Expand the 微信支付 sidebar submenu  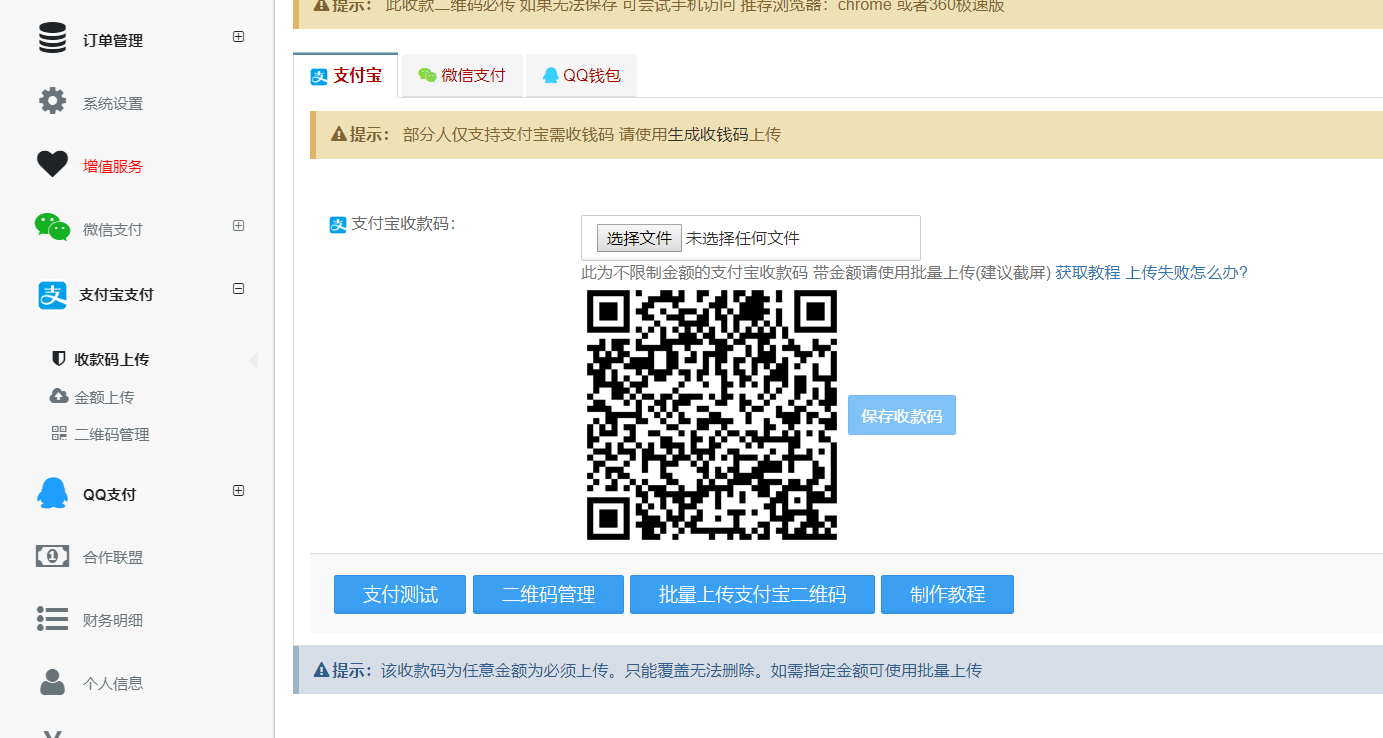(238, 226)
